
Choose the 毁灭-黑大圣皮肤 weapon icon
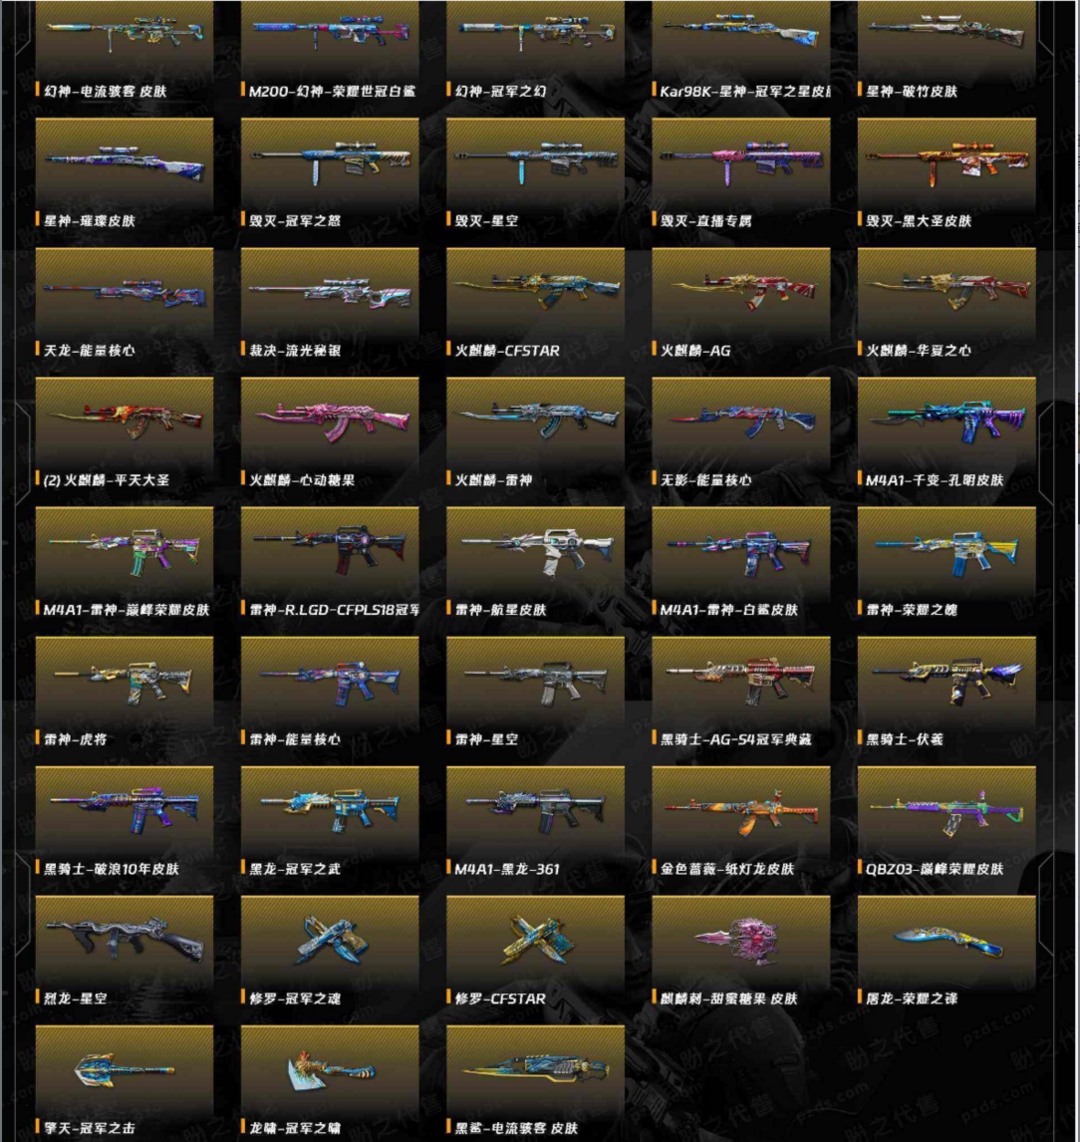(947, 160)
